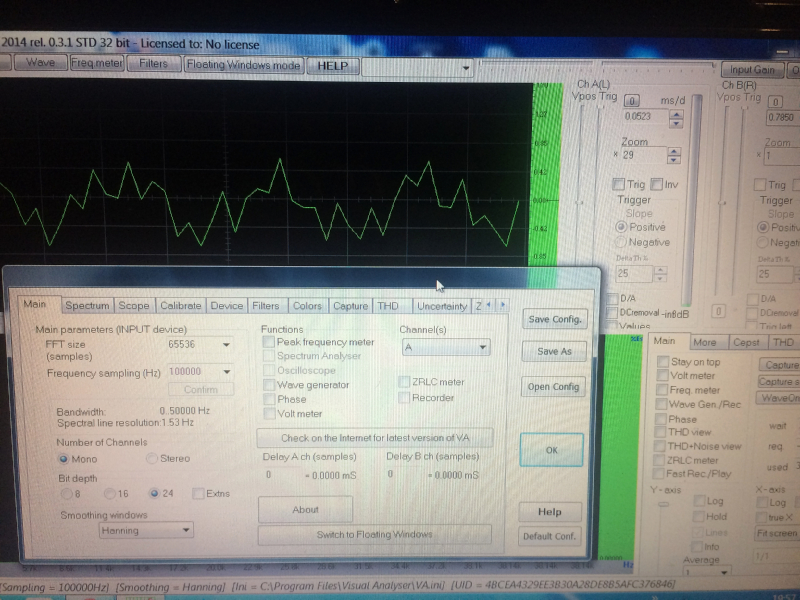Increase Ch A Zoom with up arrow

coord(674,152)
